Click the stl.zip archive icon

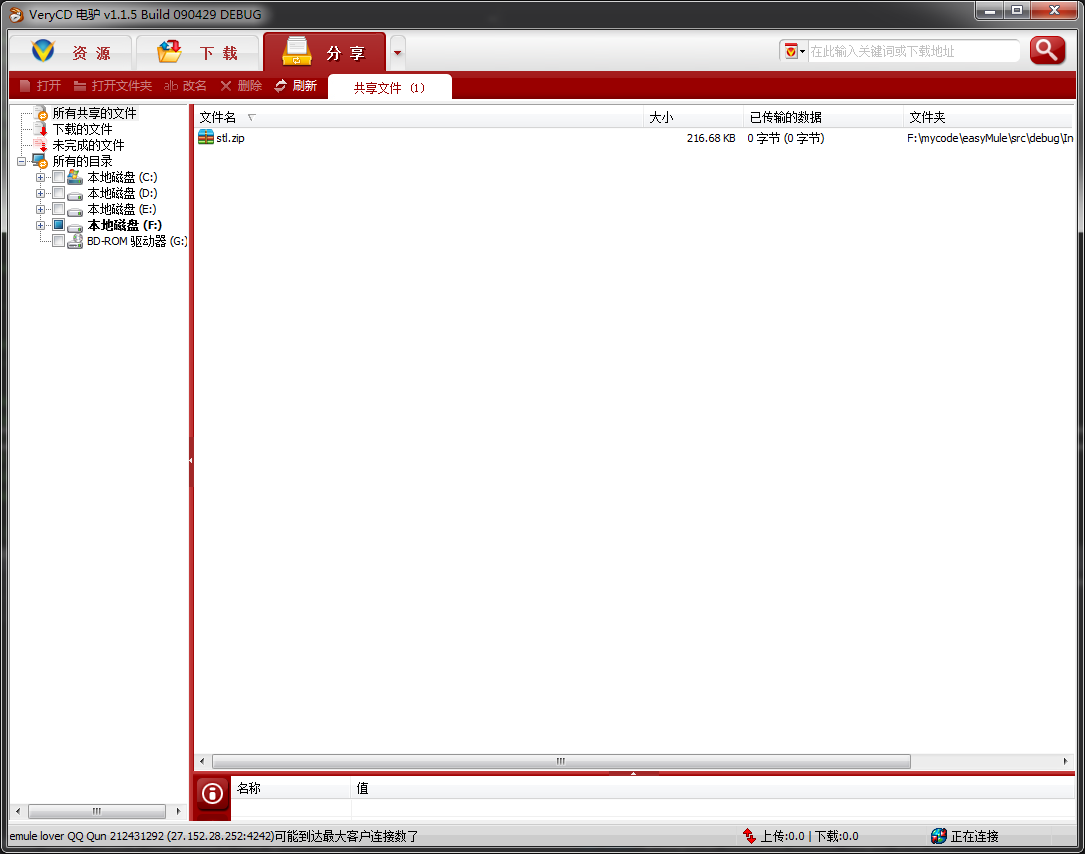[206, 137]
